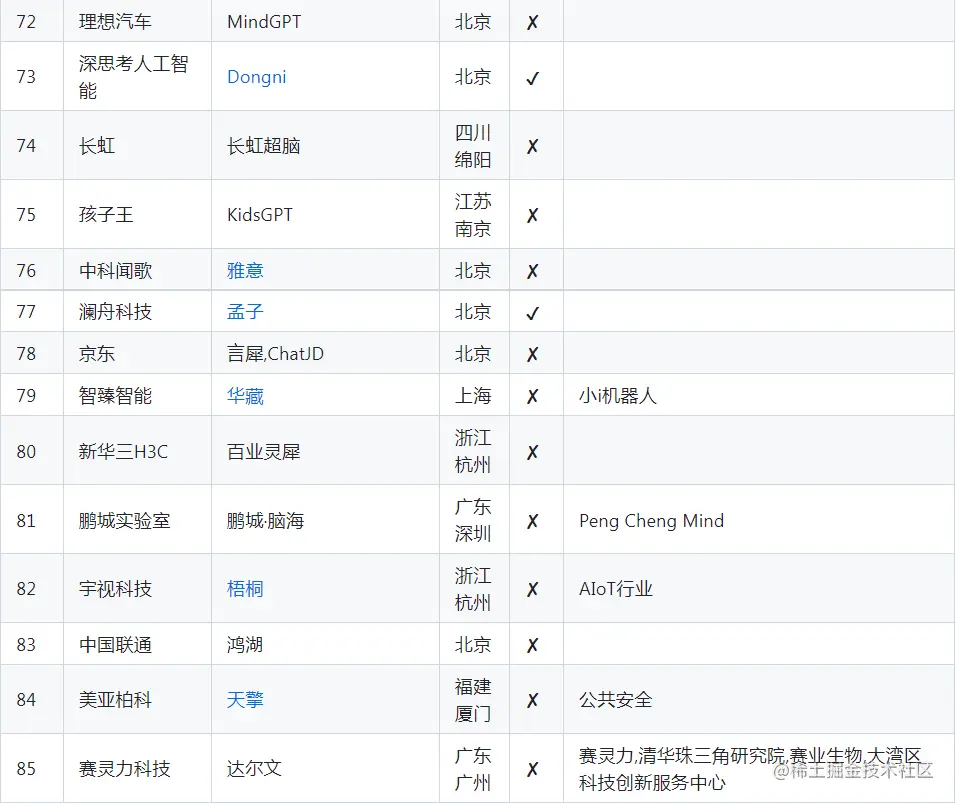Open the 雅意 link for 中科闻歌
Screen dimensions: 956x803
[x=243, y=269]
